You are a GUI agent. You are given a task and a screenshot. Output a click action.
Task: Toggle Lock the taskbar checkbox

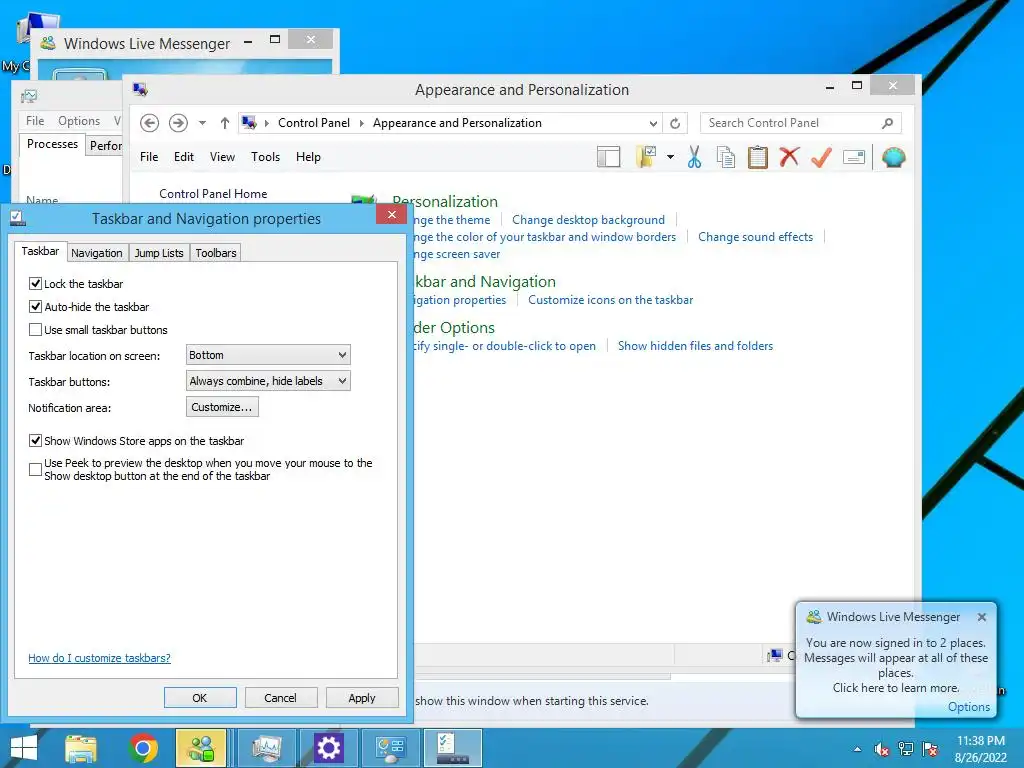(x=35, y=283)
